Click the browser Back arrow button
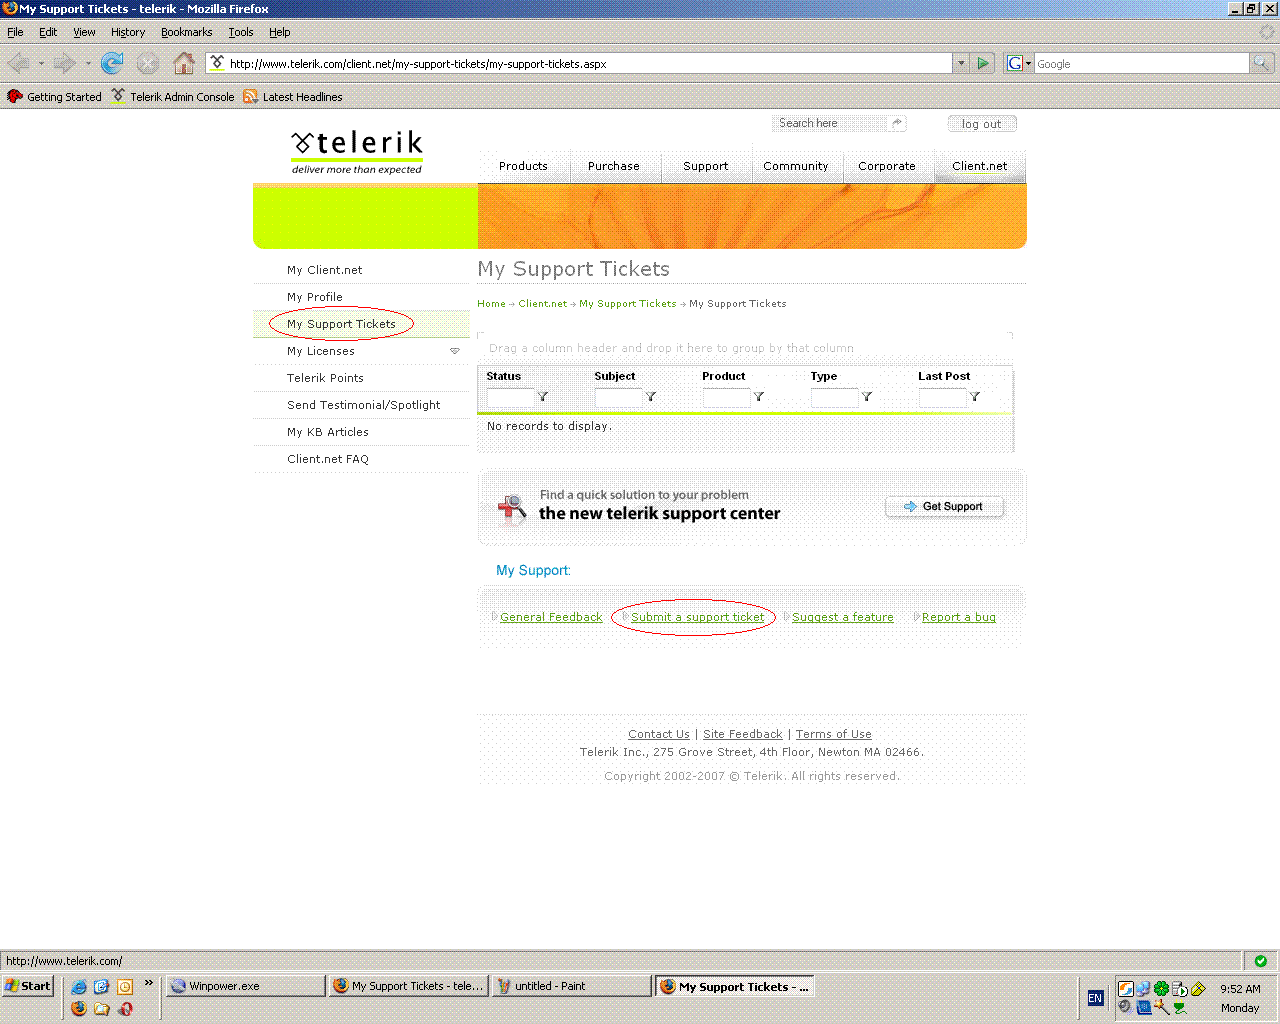 (18, 63)
